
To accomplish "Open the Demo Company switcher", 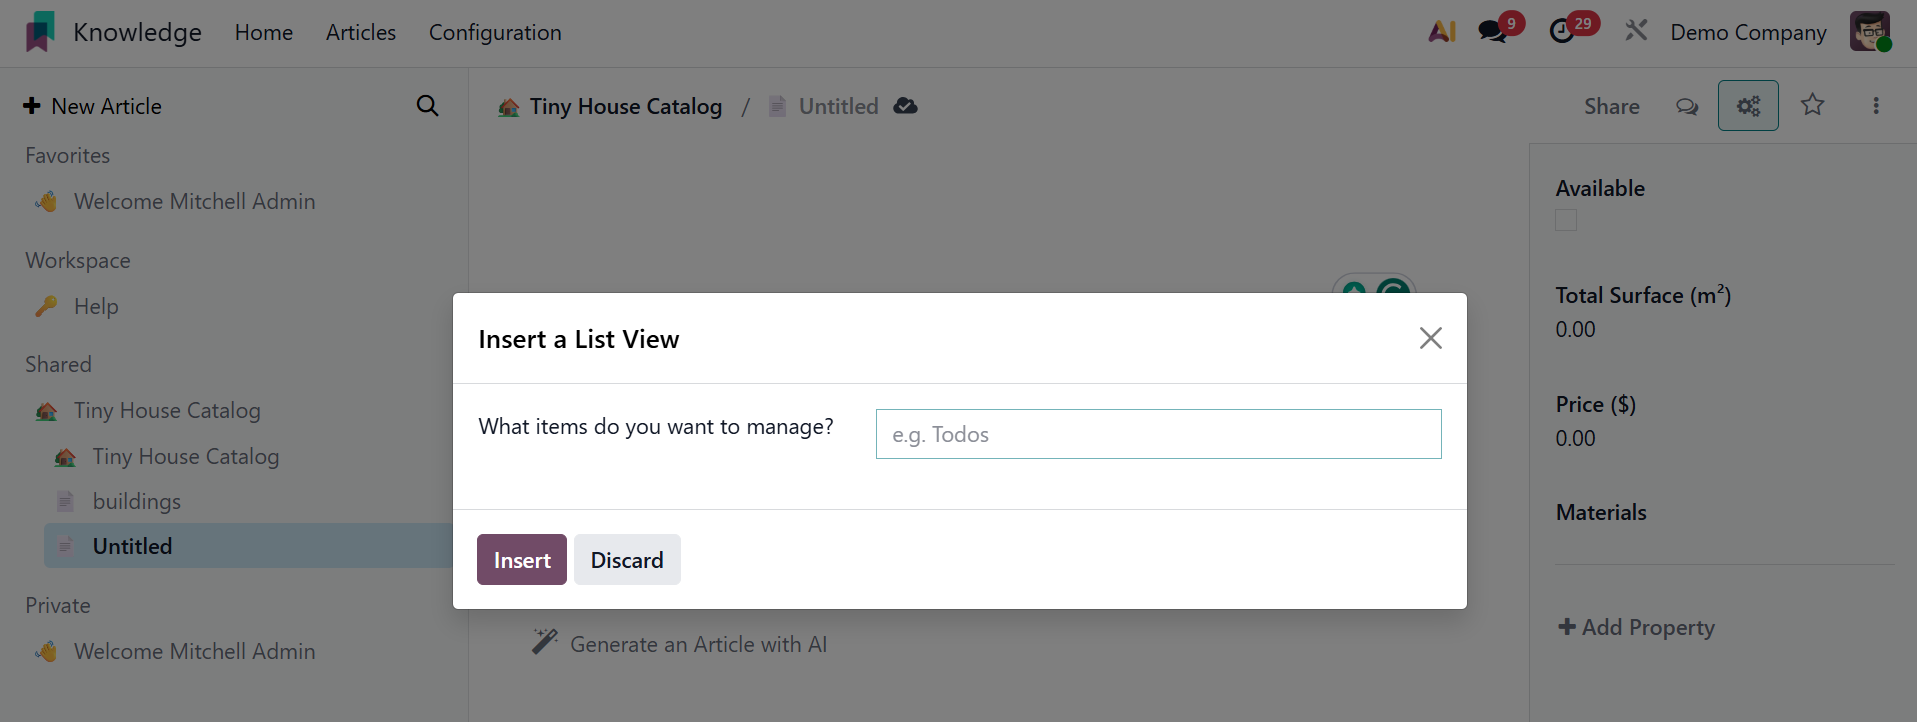I will [1748, 32].
